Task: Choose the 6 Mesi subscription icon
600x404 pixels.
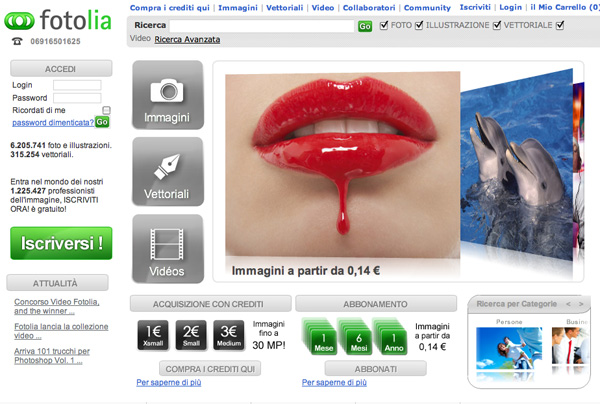Action: coord(356,337)
